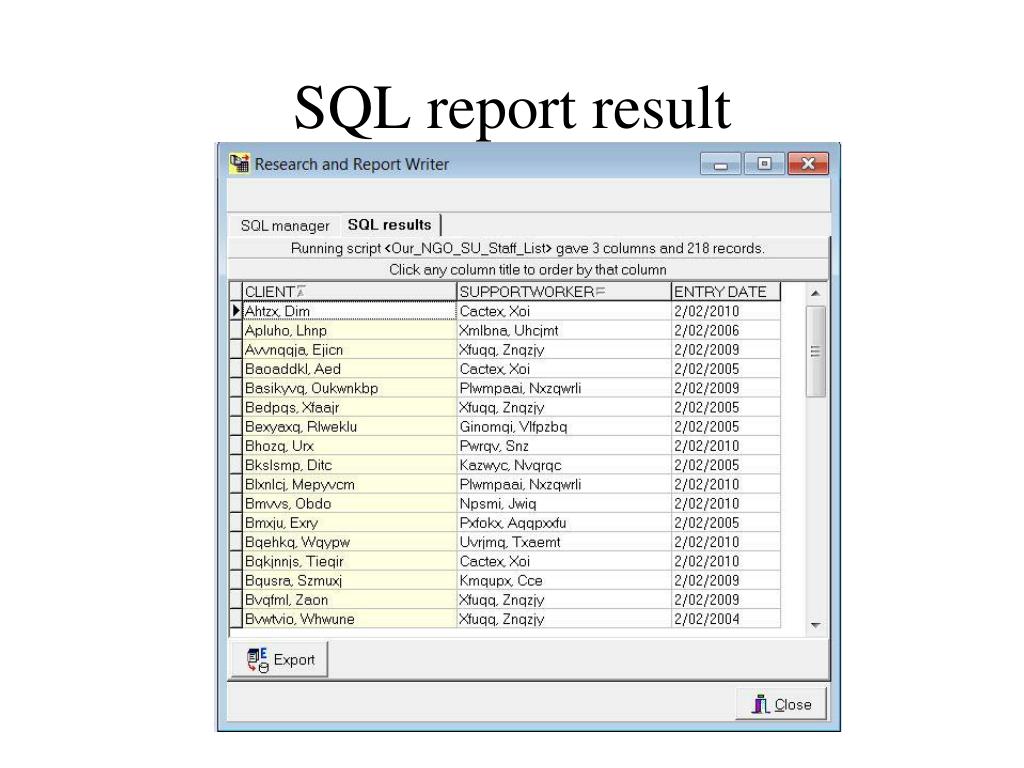Click support worker 'Xmlbna, Uhcjmt'
Viewport: 1024px width, 768px height.
click(x=563, y=330)
